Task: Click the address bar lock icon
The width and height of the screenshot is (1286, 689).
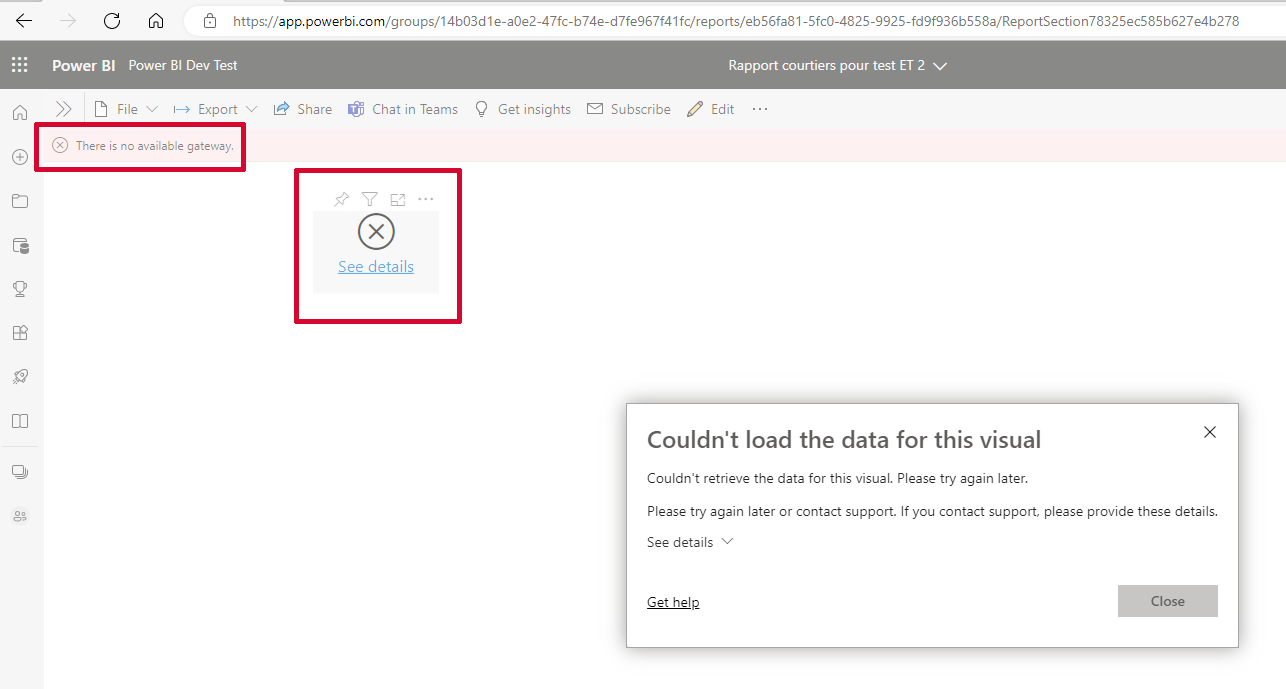Action: (209, 20)
